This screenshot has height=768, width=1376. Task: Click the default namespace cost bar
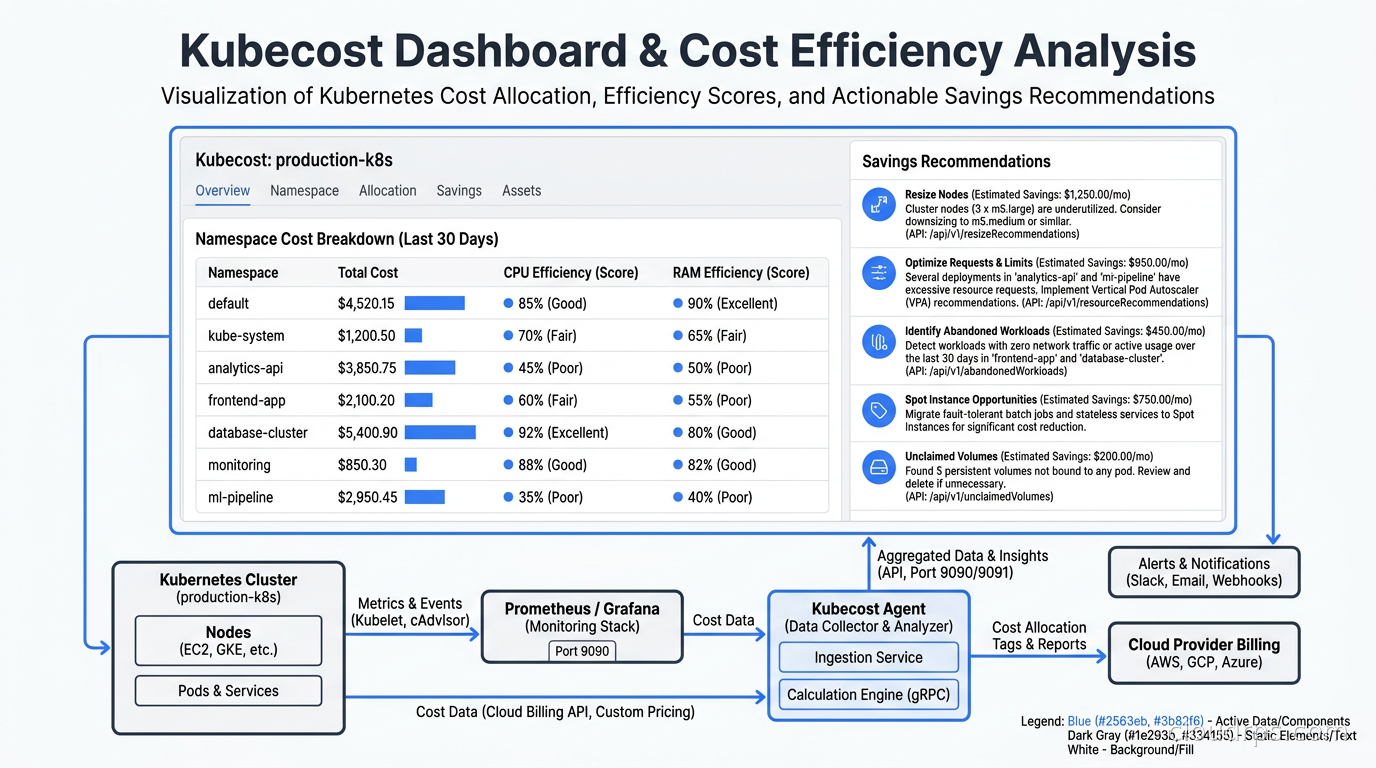(434, 303)
